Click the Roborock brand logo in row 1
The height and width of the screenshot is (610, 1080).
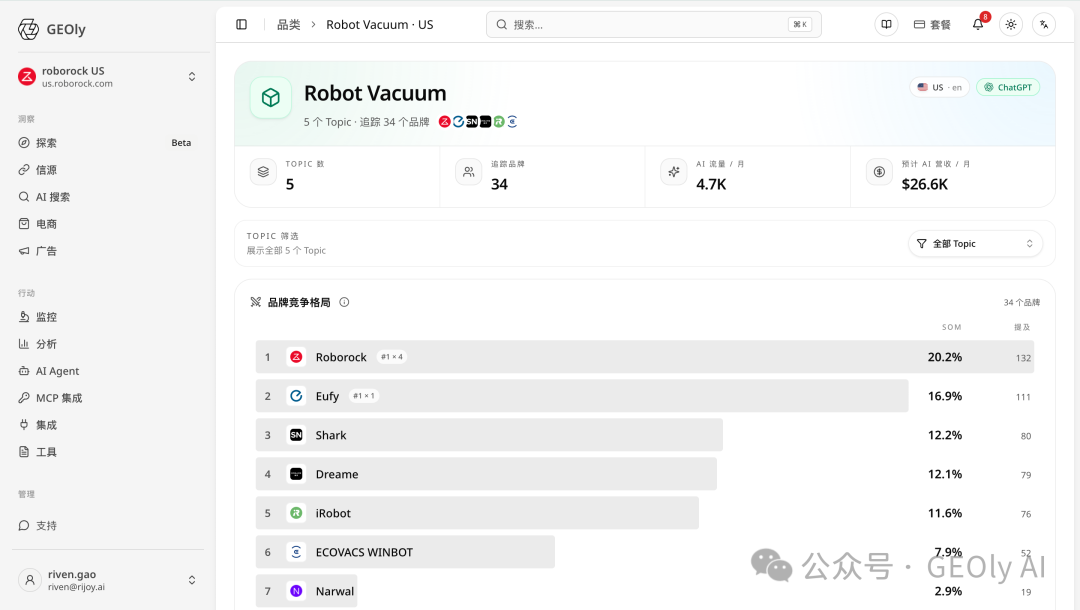point(296,357)
